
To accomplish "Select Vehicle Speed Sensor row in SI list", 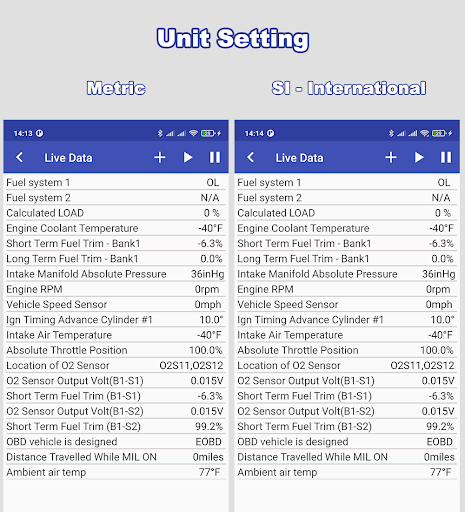I will click(347, 304).
